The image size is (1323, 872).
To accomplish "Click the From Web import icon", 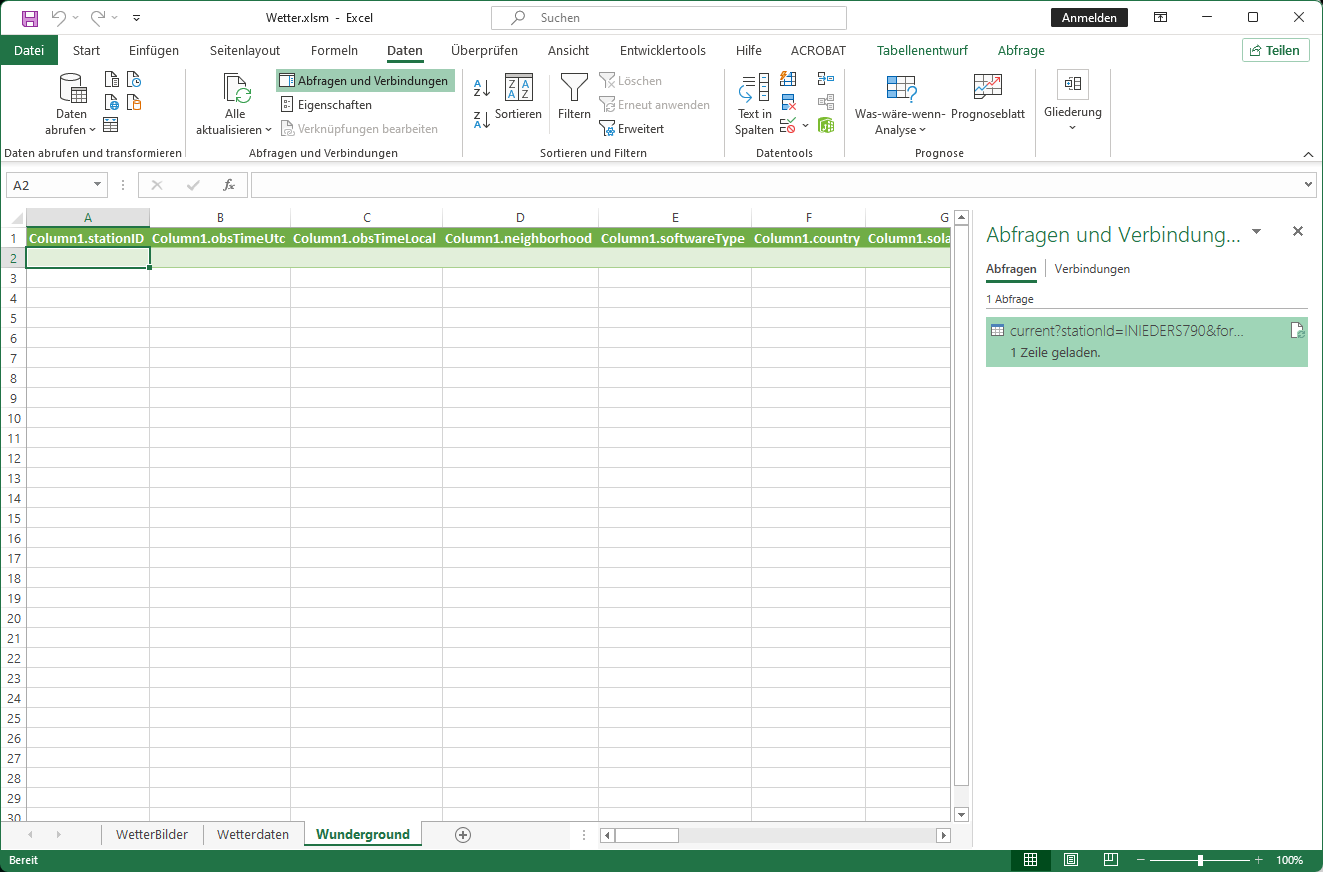I will pos(112,102).
